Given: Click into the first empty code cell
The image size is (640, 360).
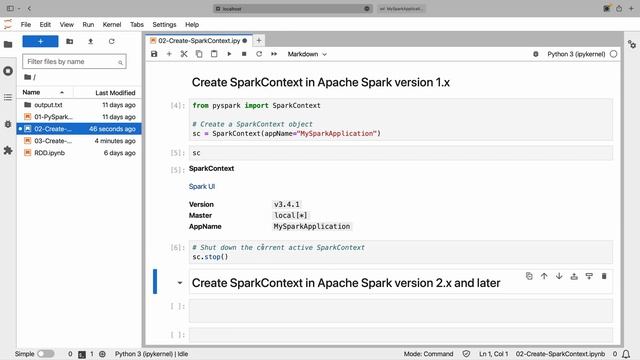Looking at the screenshot, I should (401, 311).
